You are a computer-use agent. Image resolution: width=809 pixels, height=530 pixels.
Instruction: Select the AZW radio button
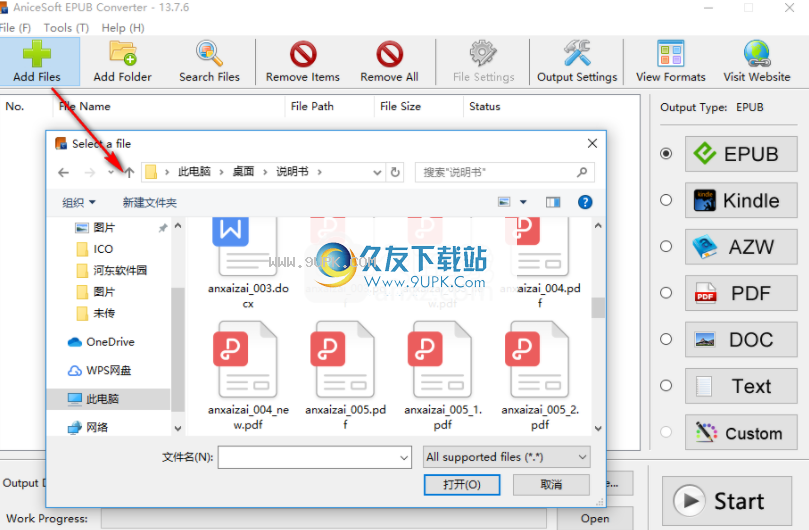tap(666, 247)
